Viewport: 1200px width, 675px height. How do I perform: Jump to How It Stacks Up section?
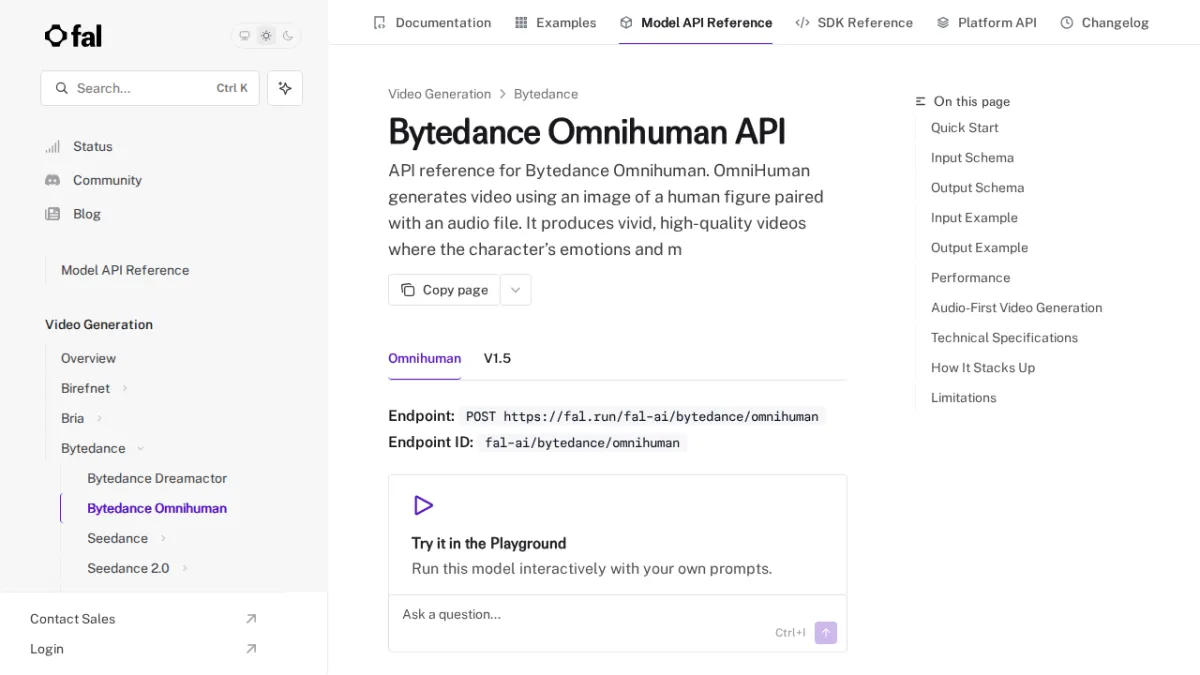[x=983, y=368]
